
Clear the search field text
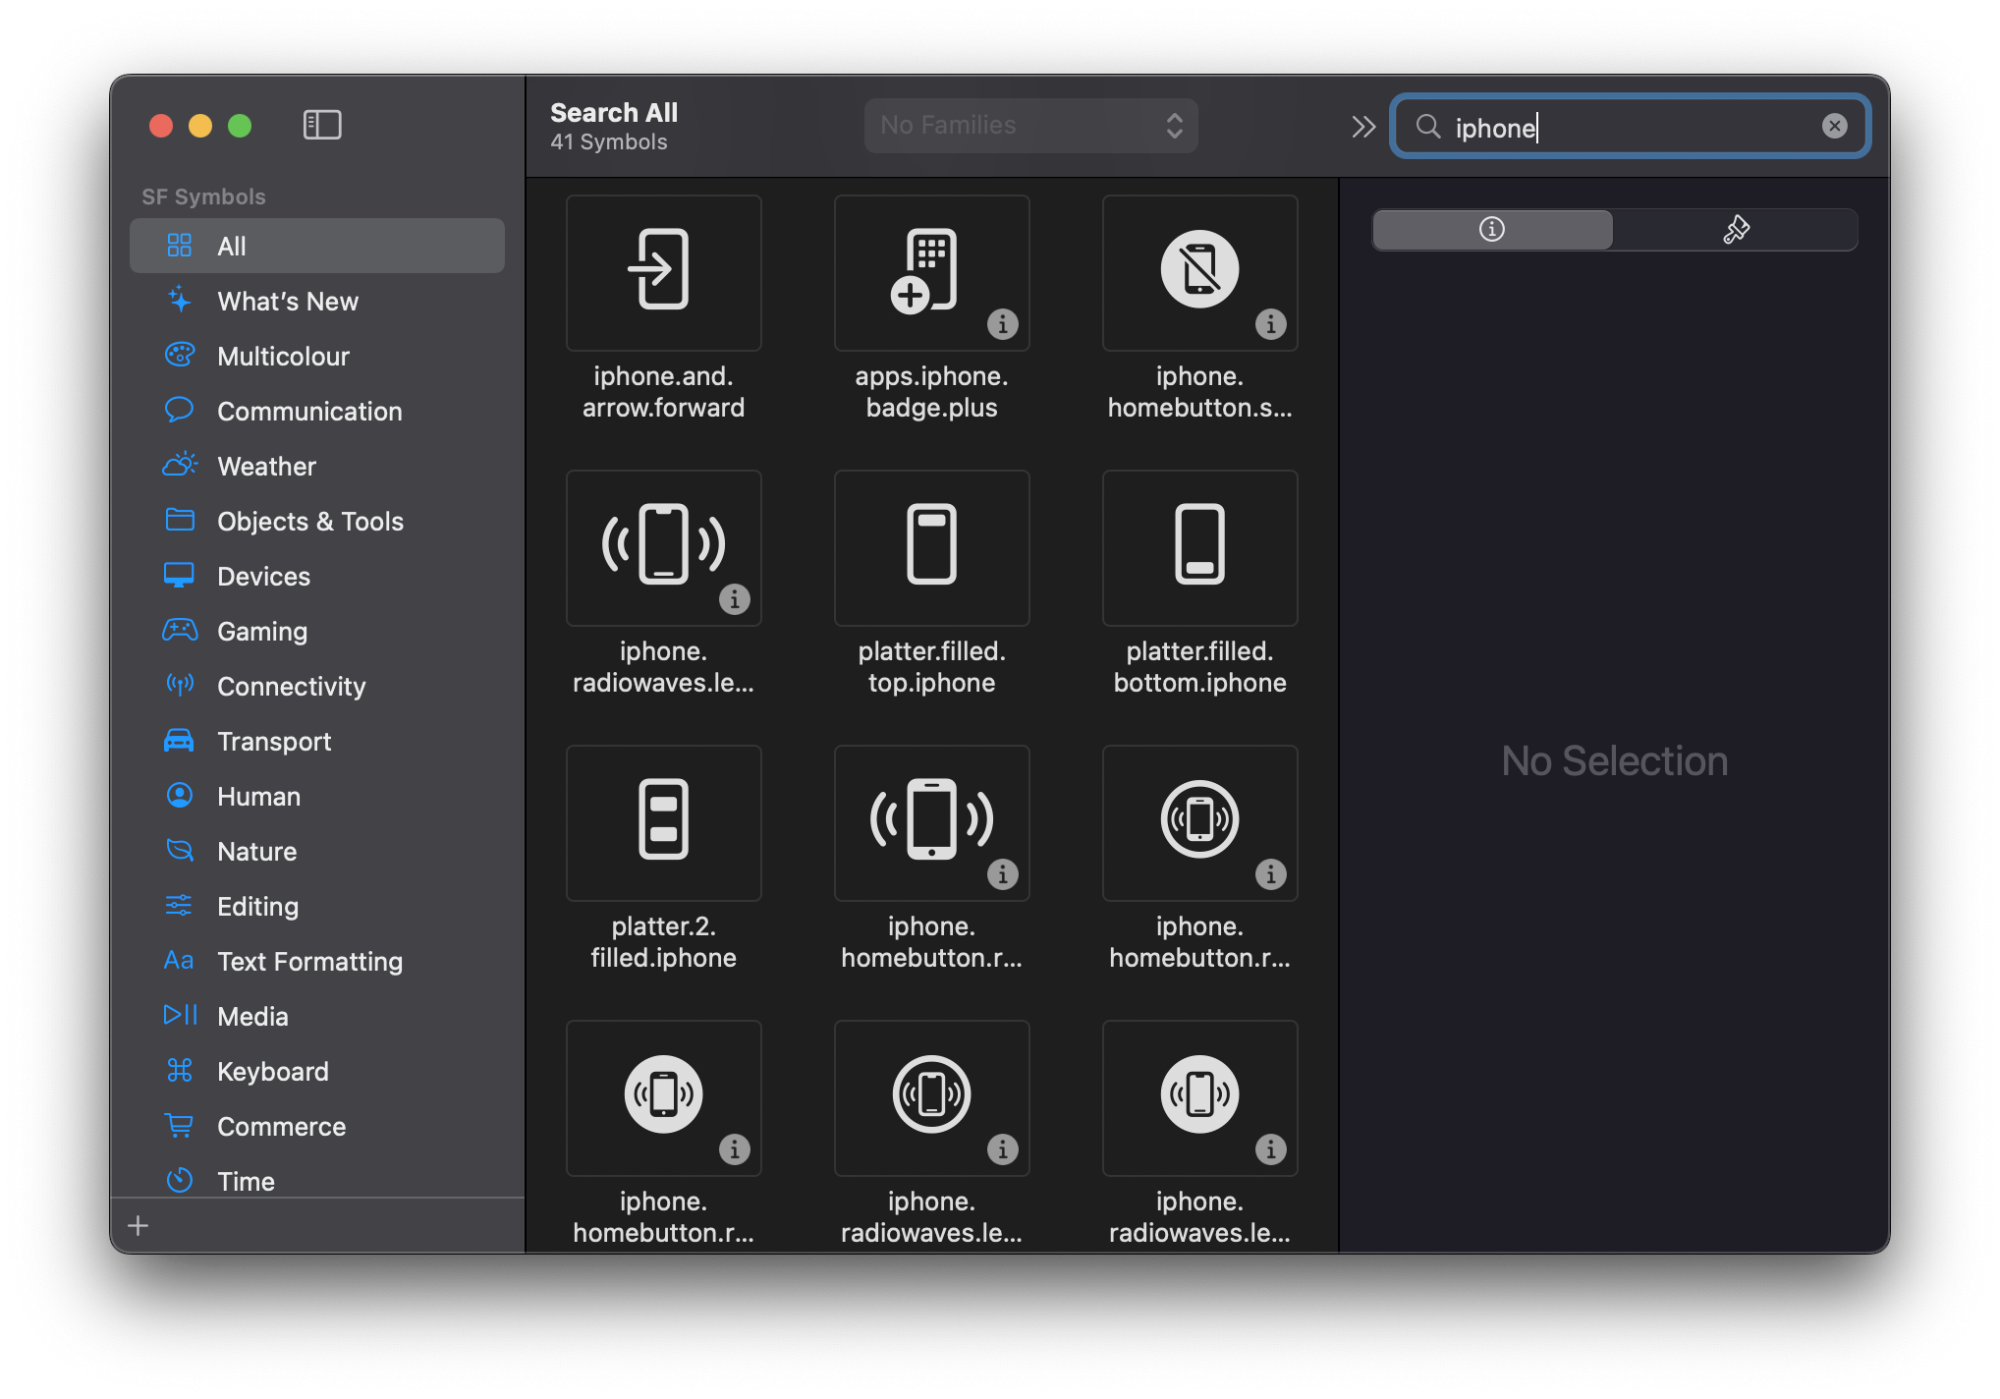click(1834, 126)
